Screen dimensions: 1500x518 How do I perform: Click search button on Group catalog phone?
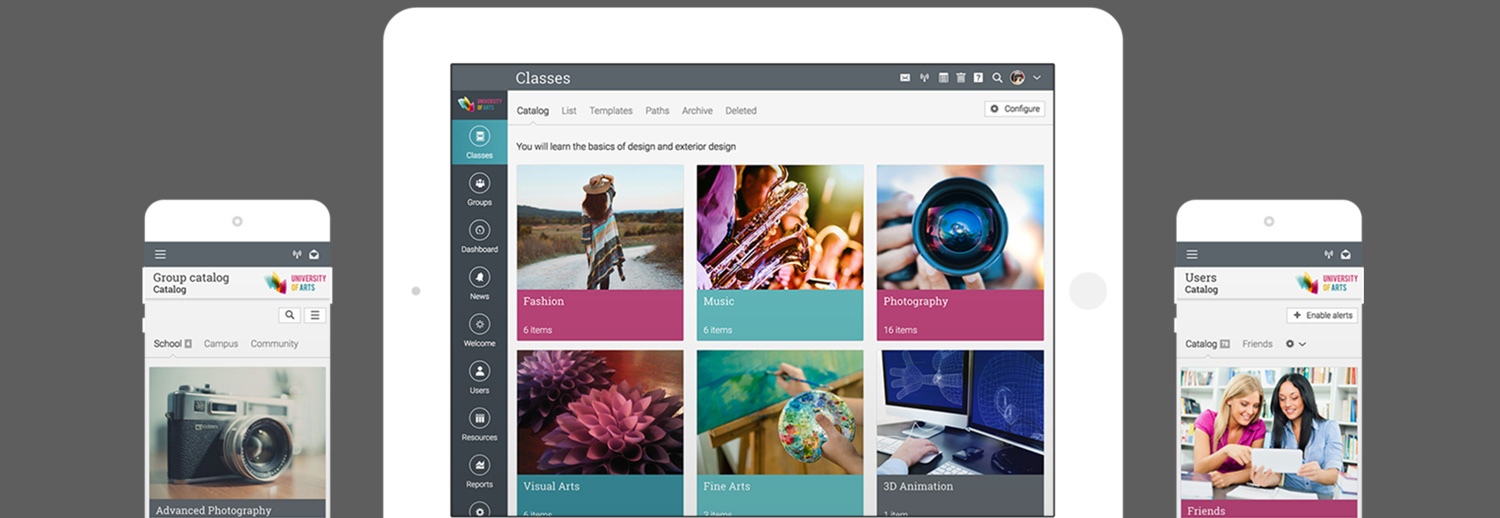coord(290,315)
